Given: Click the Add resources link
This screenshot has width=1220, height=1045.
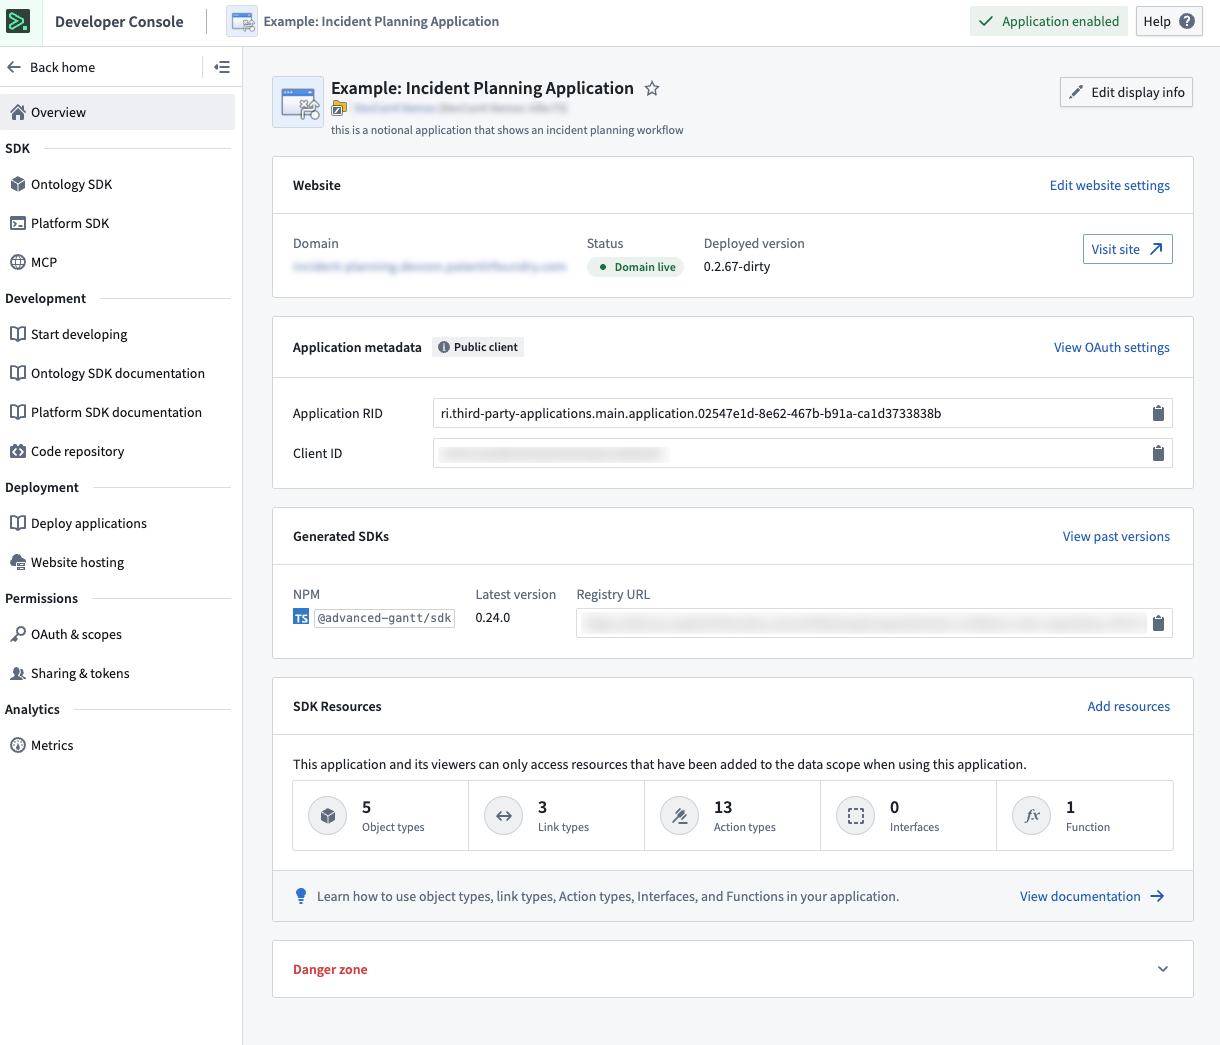Looking at the screenshot, I should (x=1128, y=706).
